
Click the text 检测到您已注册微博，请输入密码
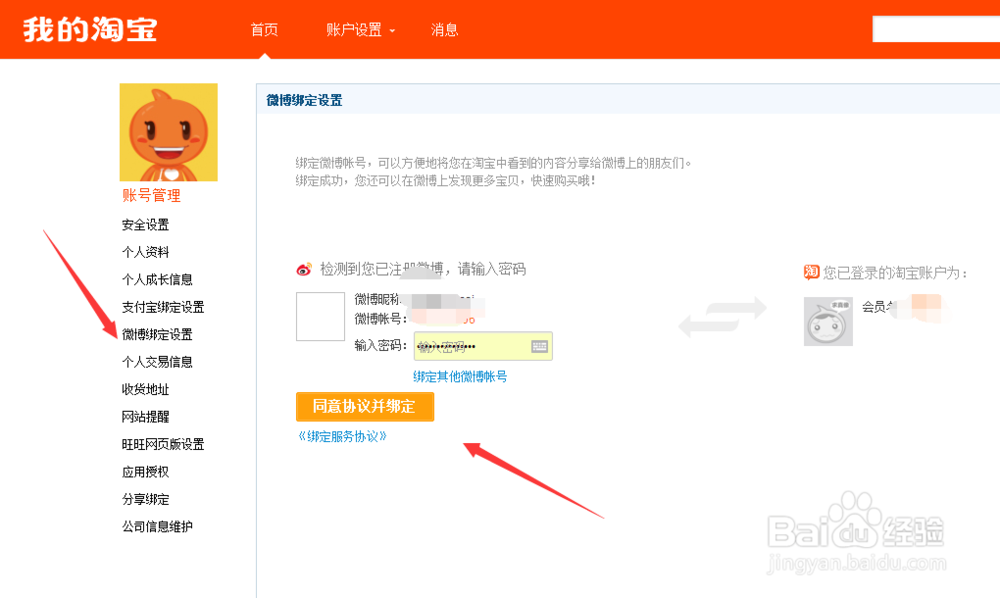click(x=423, y=269)
